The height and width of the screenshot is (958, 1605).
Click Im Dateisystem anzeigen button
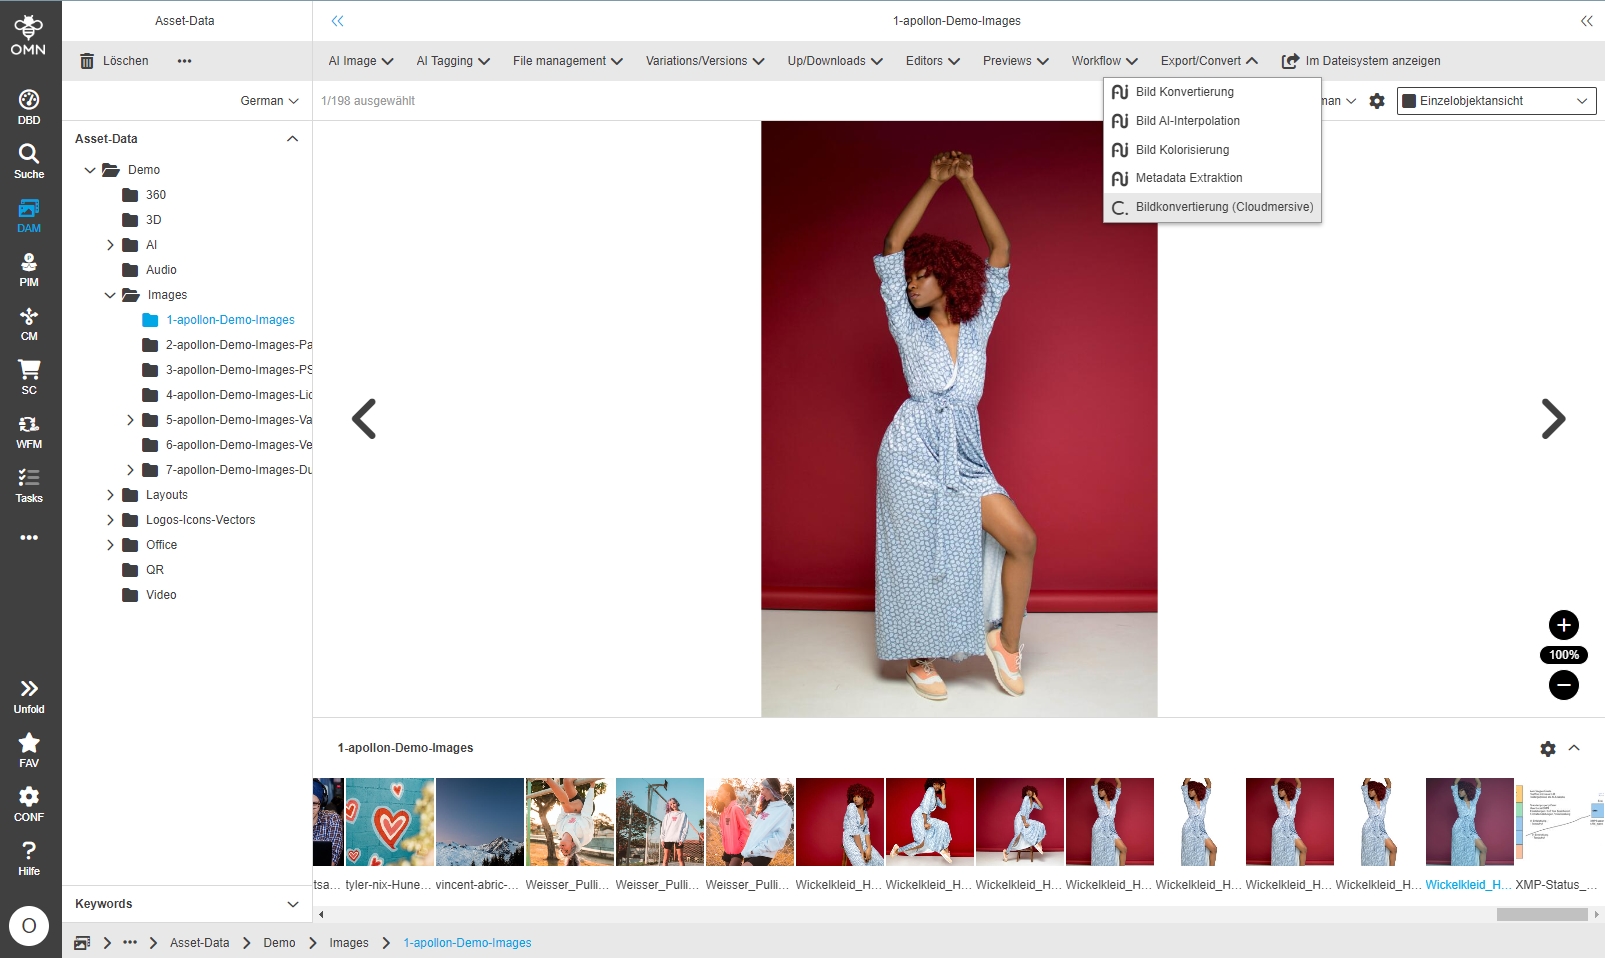[x=1361, y=61]
